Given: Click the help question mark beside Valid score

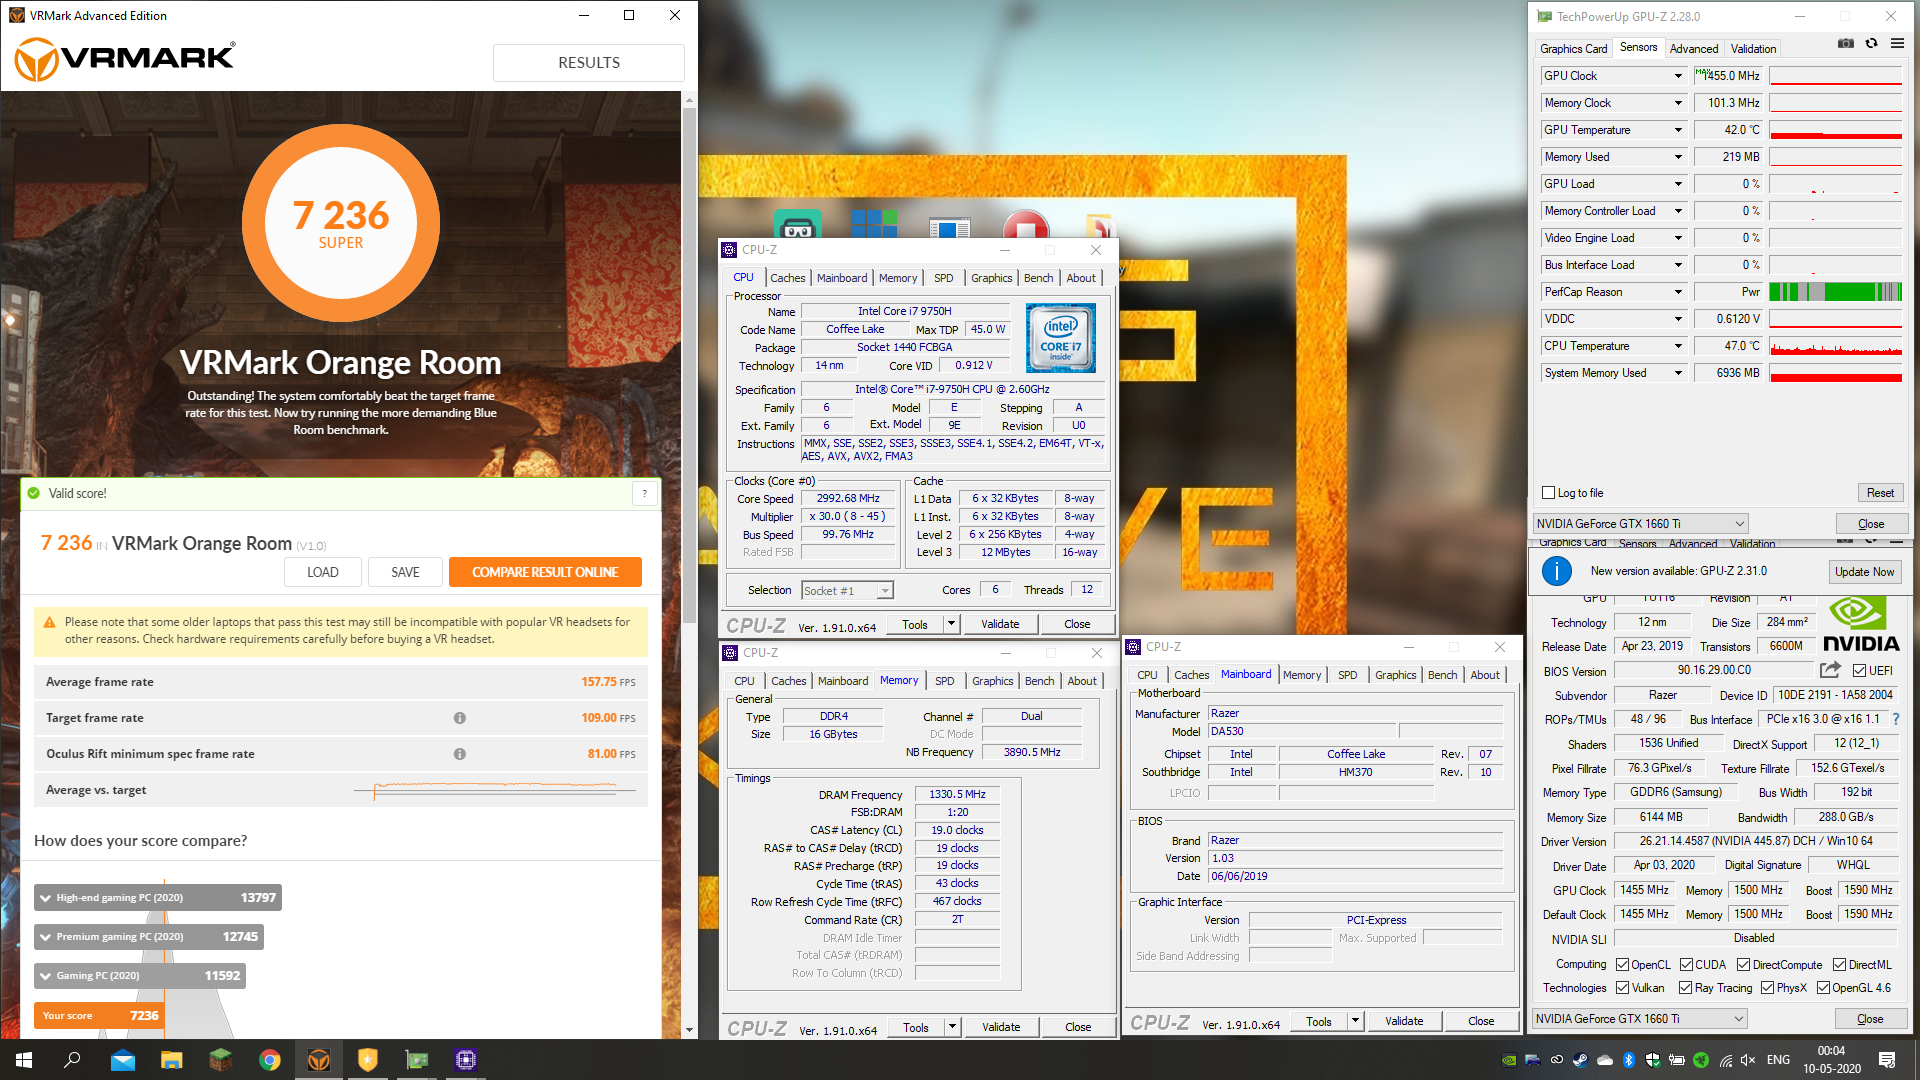Looking at the screenshot, I should click(x=645, y=493).
